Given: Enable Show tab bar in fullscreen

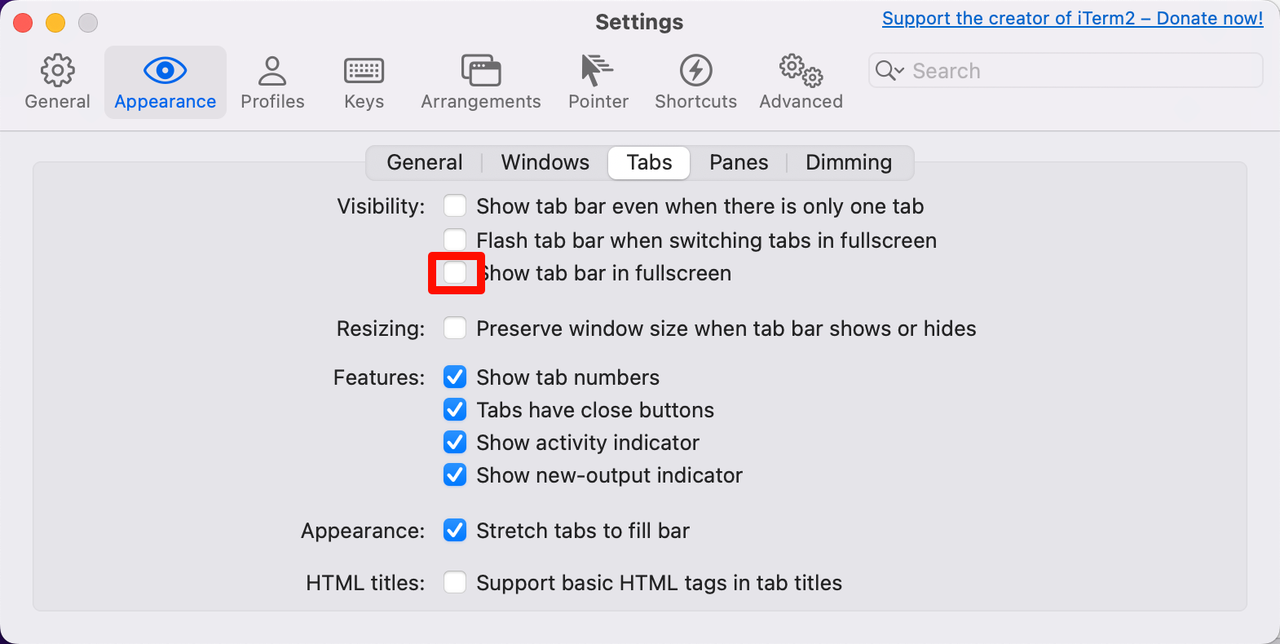Looking at the screenshot, I should (x=456, y=273).
